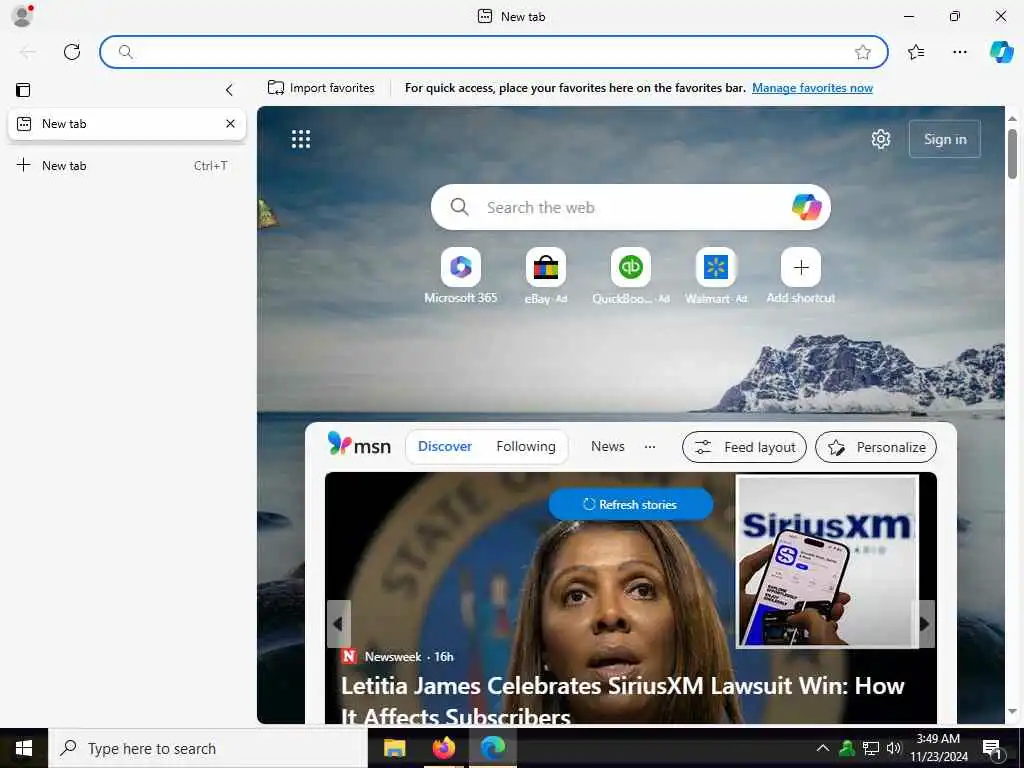This screenshot has width=1024, height=768.
Task: Click the msn logo
Action: (x=359, y=445)
